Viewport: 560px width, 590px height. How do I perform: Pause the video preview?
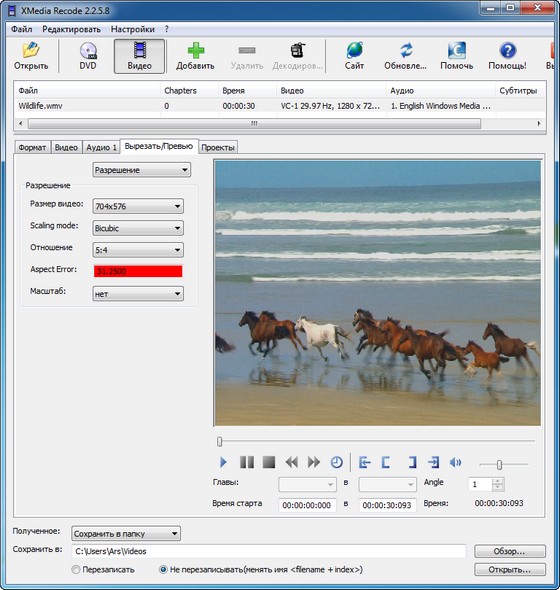pos(247,462)
